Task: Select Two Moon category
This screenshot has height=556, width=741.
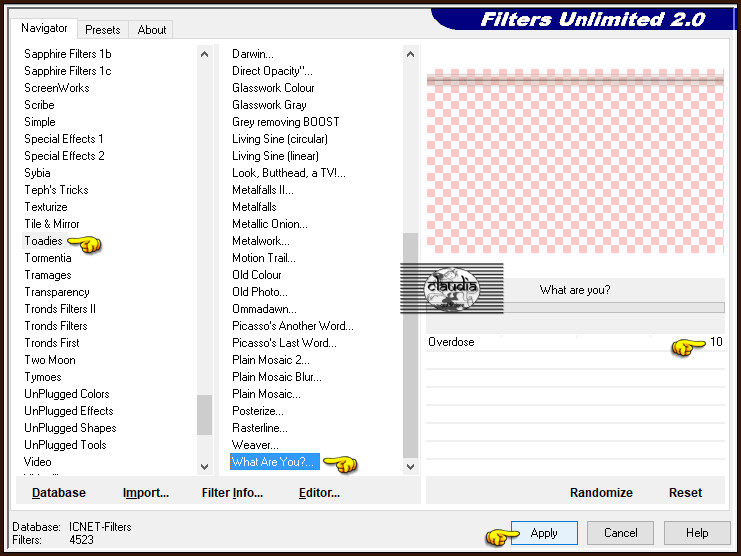Action: point(50,360)
